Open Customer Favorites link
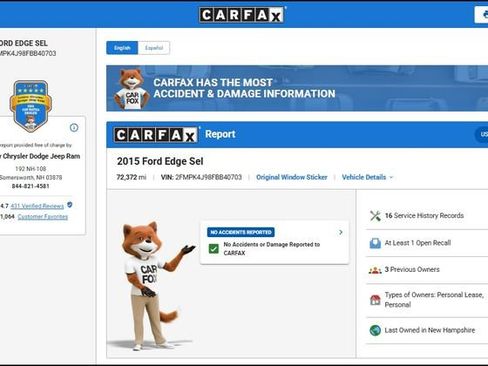The height and width of the screenshot is (366, 488). coord(43,217)
